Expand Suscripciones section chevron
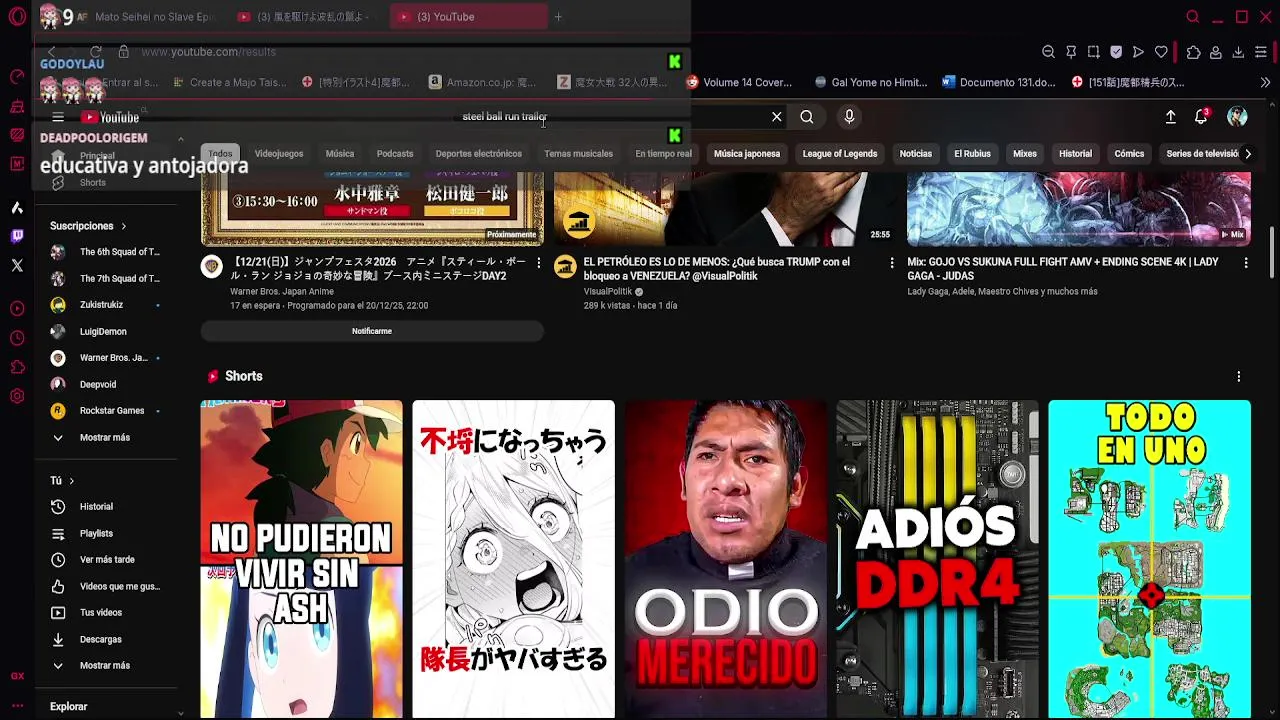This screenshot has width=1280, height=720. tap(123, 226)
